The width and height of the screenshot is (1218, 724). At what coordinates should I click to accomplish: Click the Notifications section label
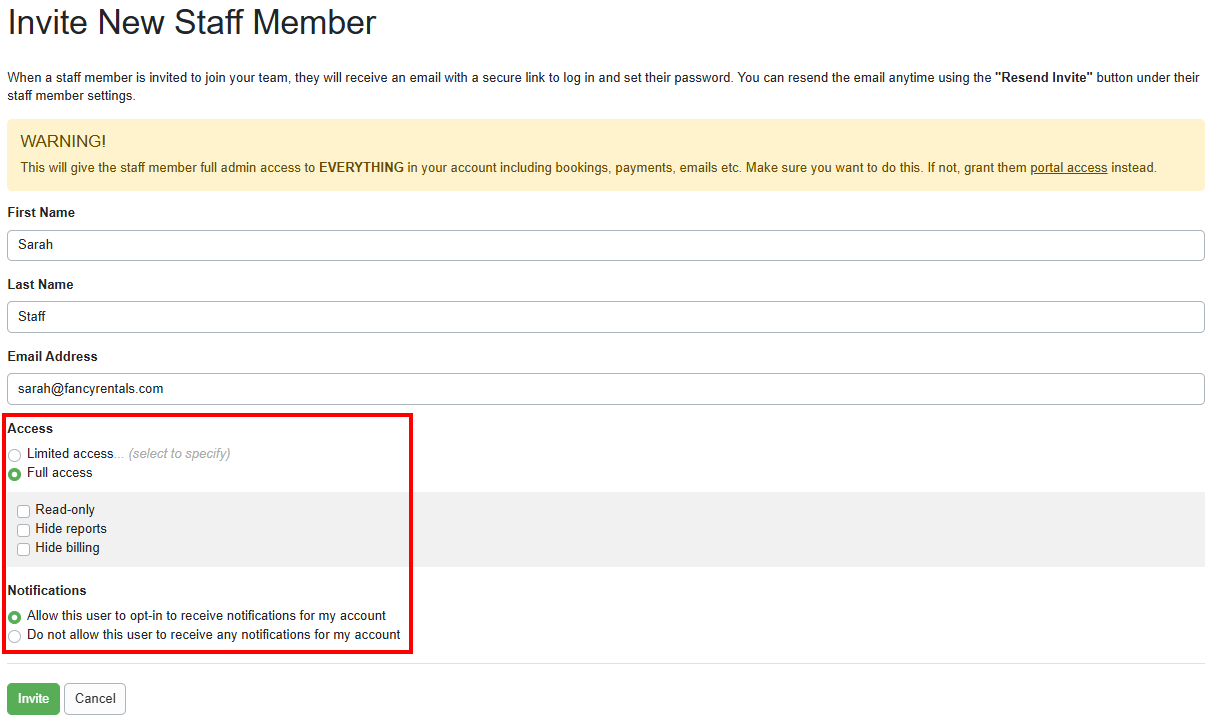pyautogui.click(x=47, y=590)
